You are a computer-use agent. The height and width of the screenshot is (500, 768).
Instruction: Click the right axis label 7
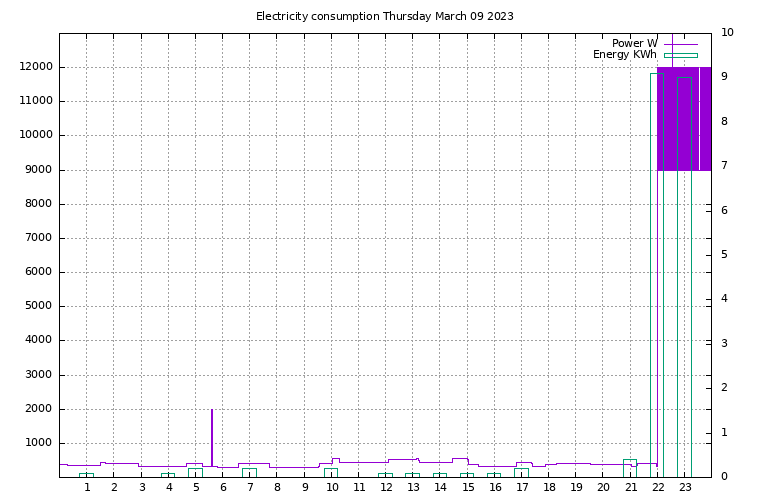tap(724, 165)
